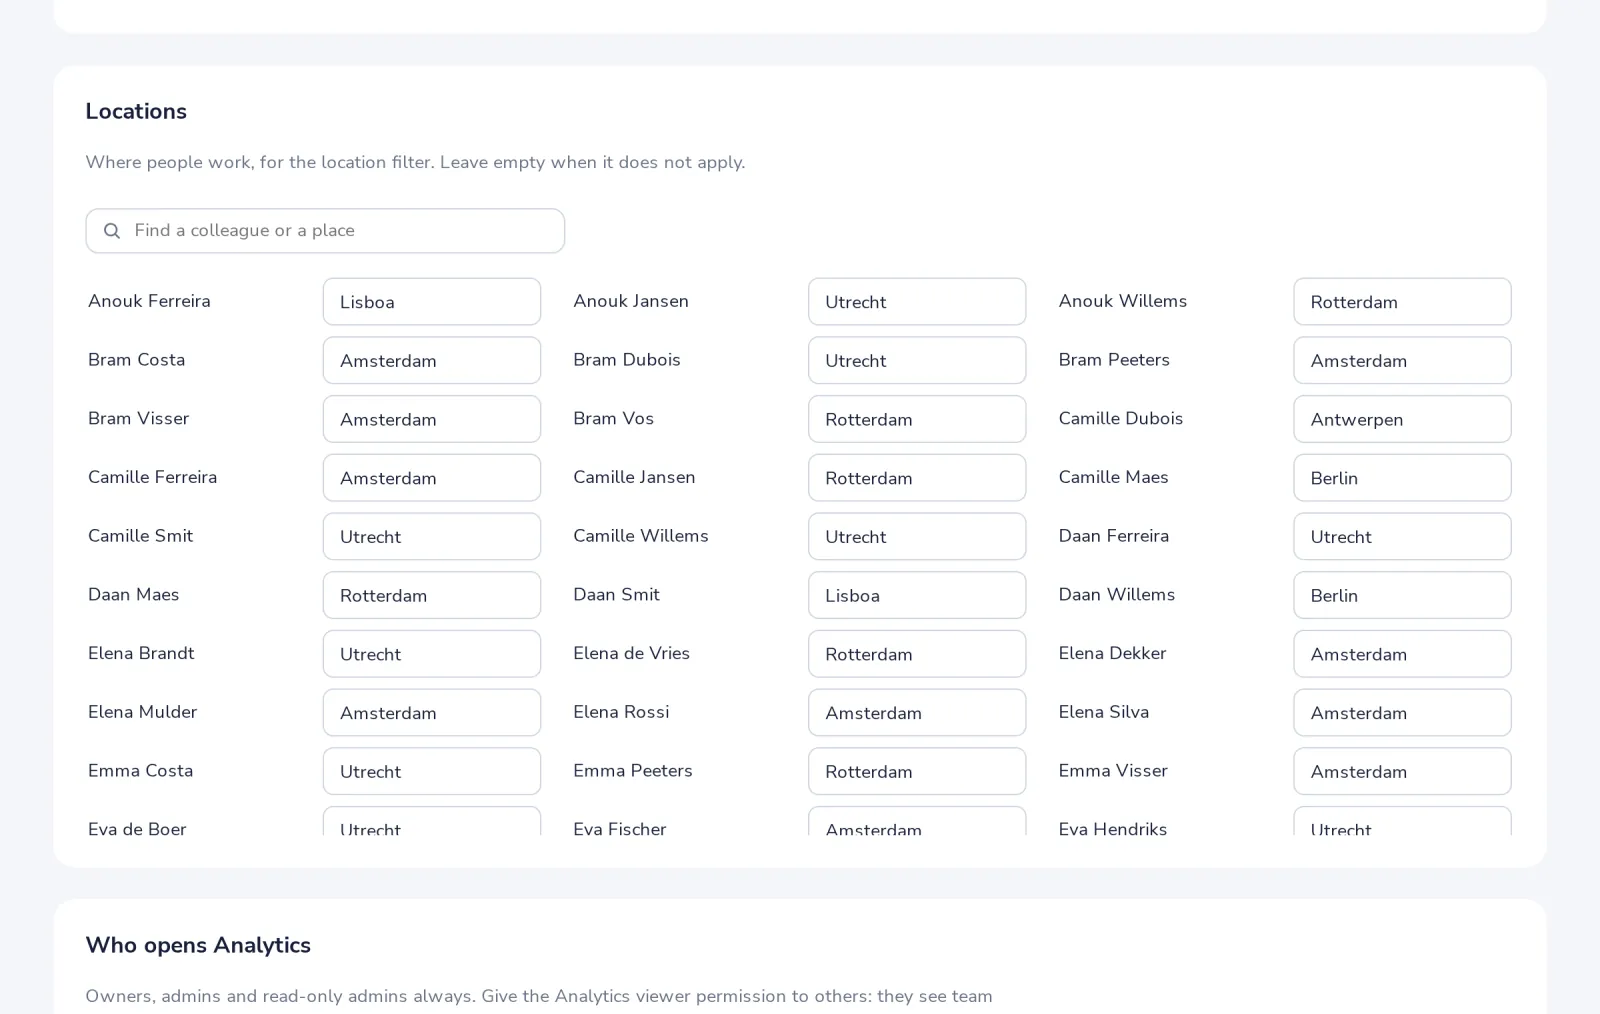The width and height of the screenshot is (1600, 1014).
Task: Edit Elena Mulder's location field
Action: click(432, 713)
